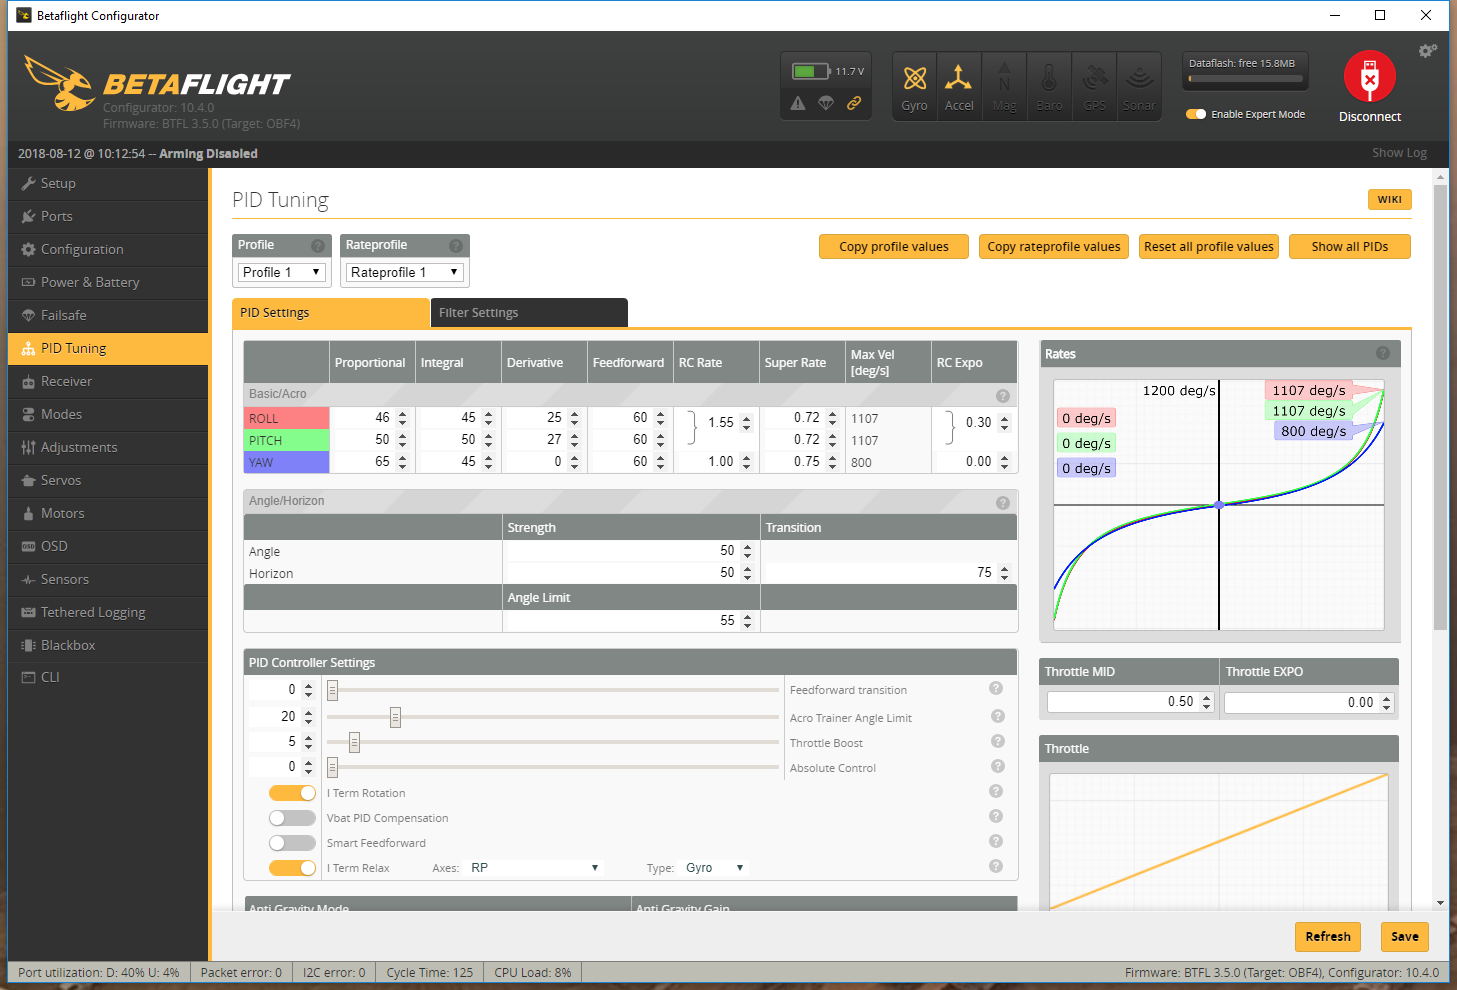Viewport: 1457px width, 990px height.
Task: Toggle Vbat PID Compensation switch
Action: pyautogui.click(x=292, y=818)
